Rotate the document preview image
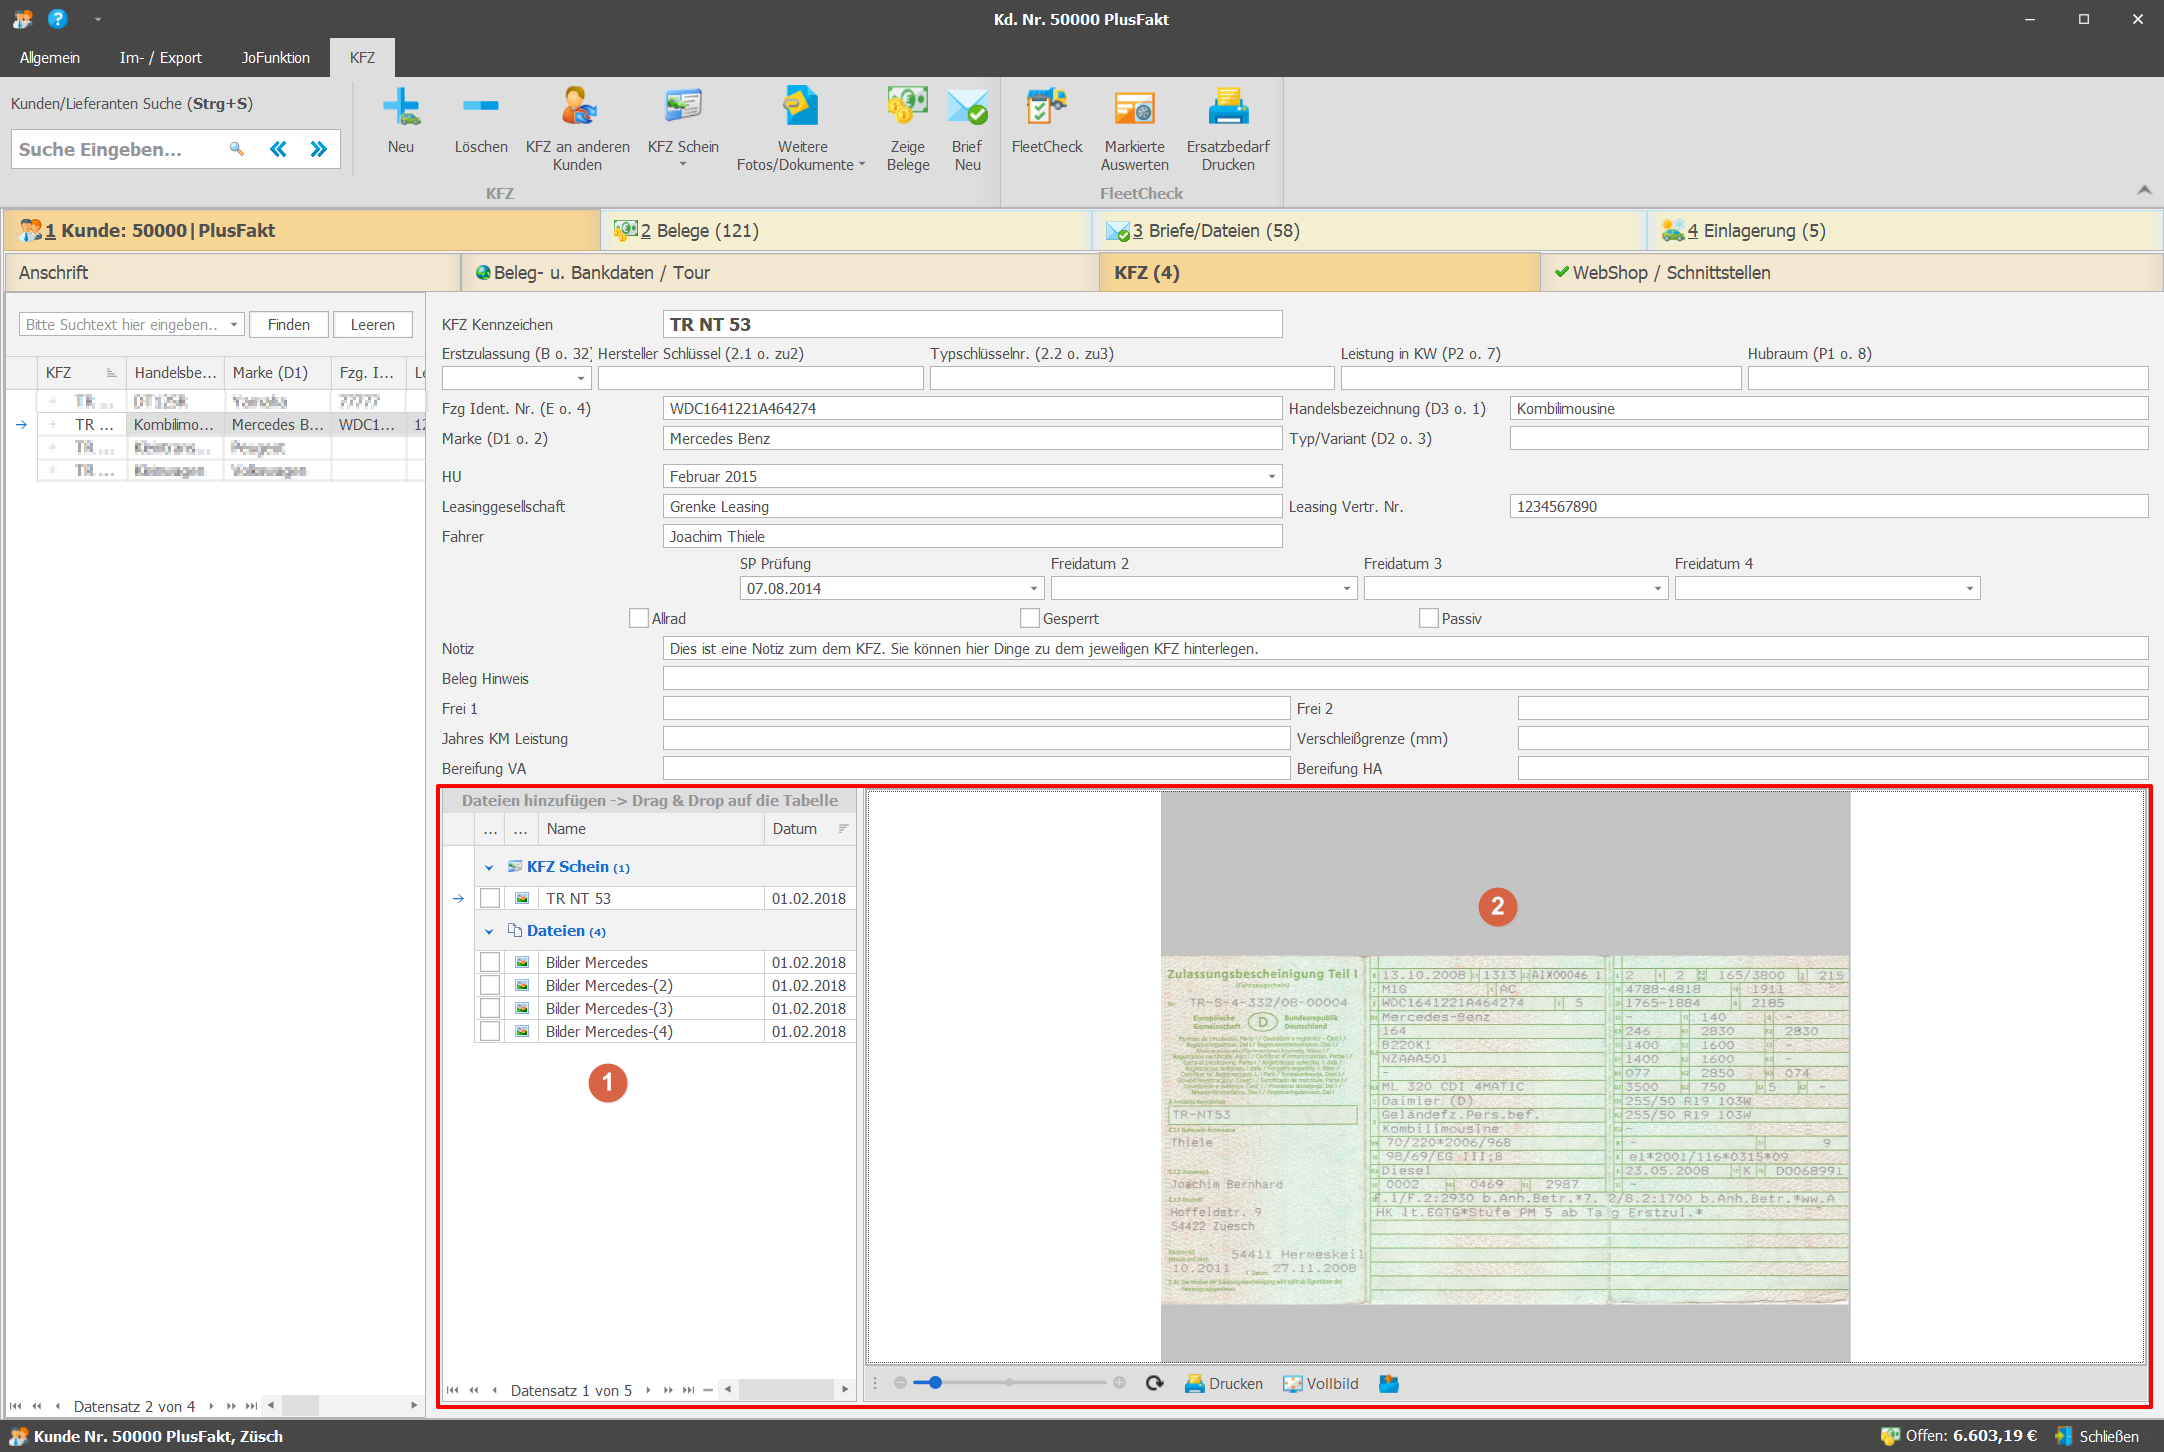Viewport: 2164px width, 1452px height. click(x=1155, y=1383)
